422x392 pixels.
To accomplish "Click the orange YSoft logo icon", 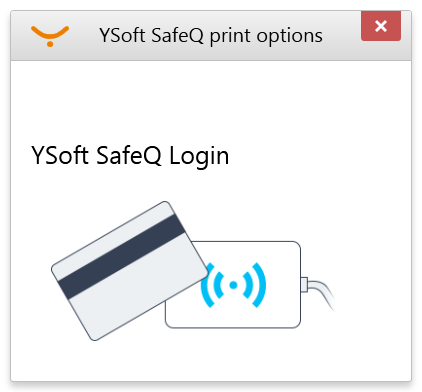I will [50, 36].
